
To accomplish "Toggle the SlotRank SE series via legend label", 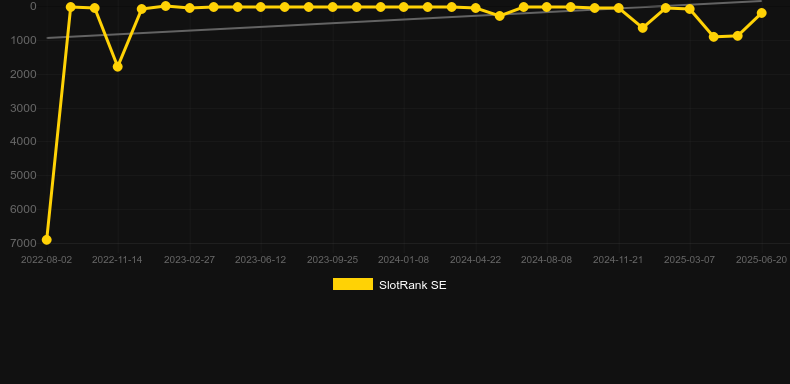I will coord(413,285).
